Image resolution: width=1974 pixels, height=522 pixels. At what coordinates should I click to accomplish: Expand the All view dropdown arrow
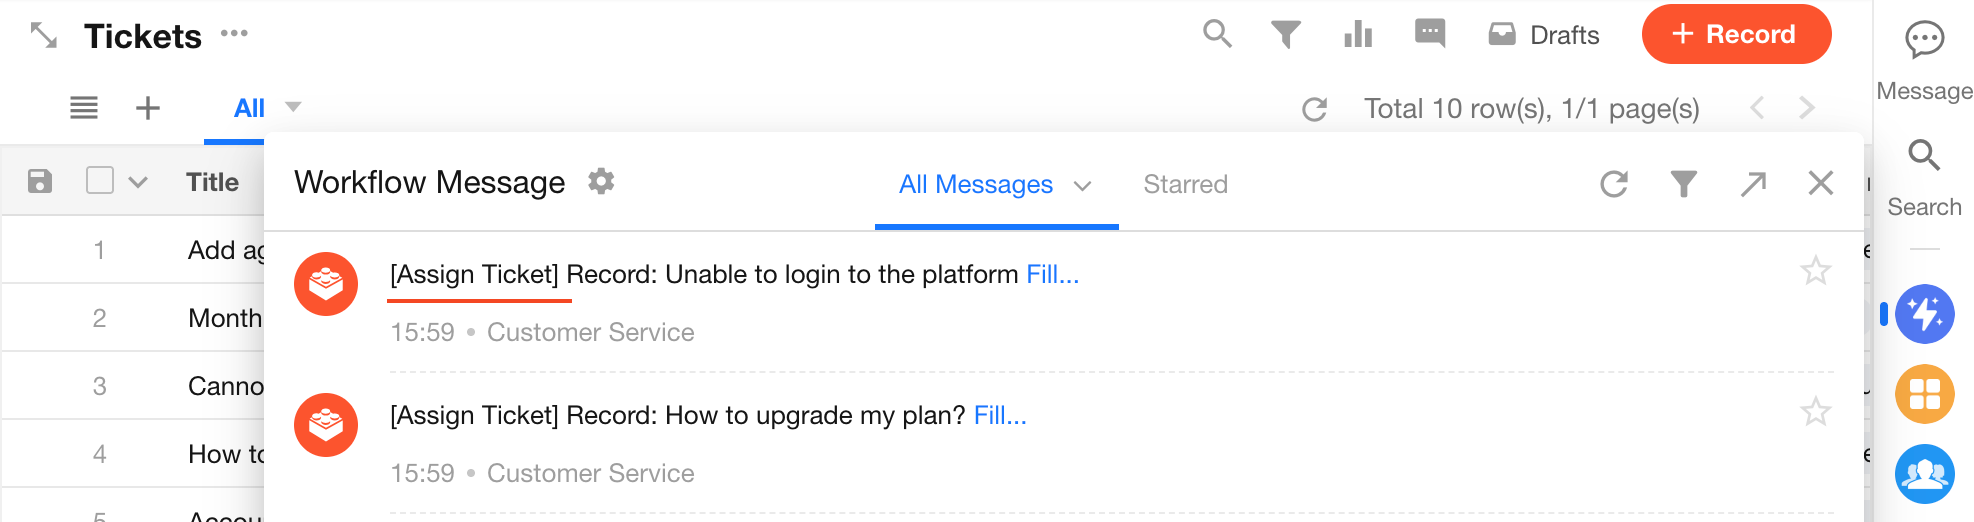tap(293, 107)
